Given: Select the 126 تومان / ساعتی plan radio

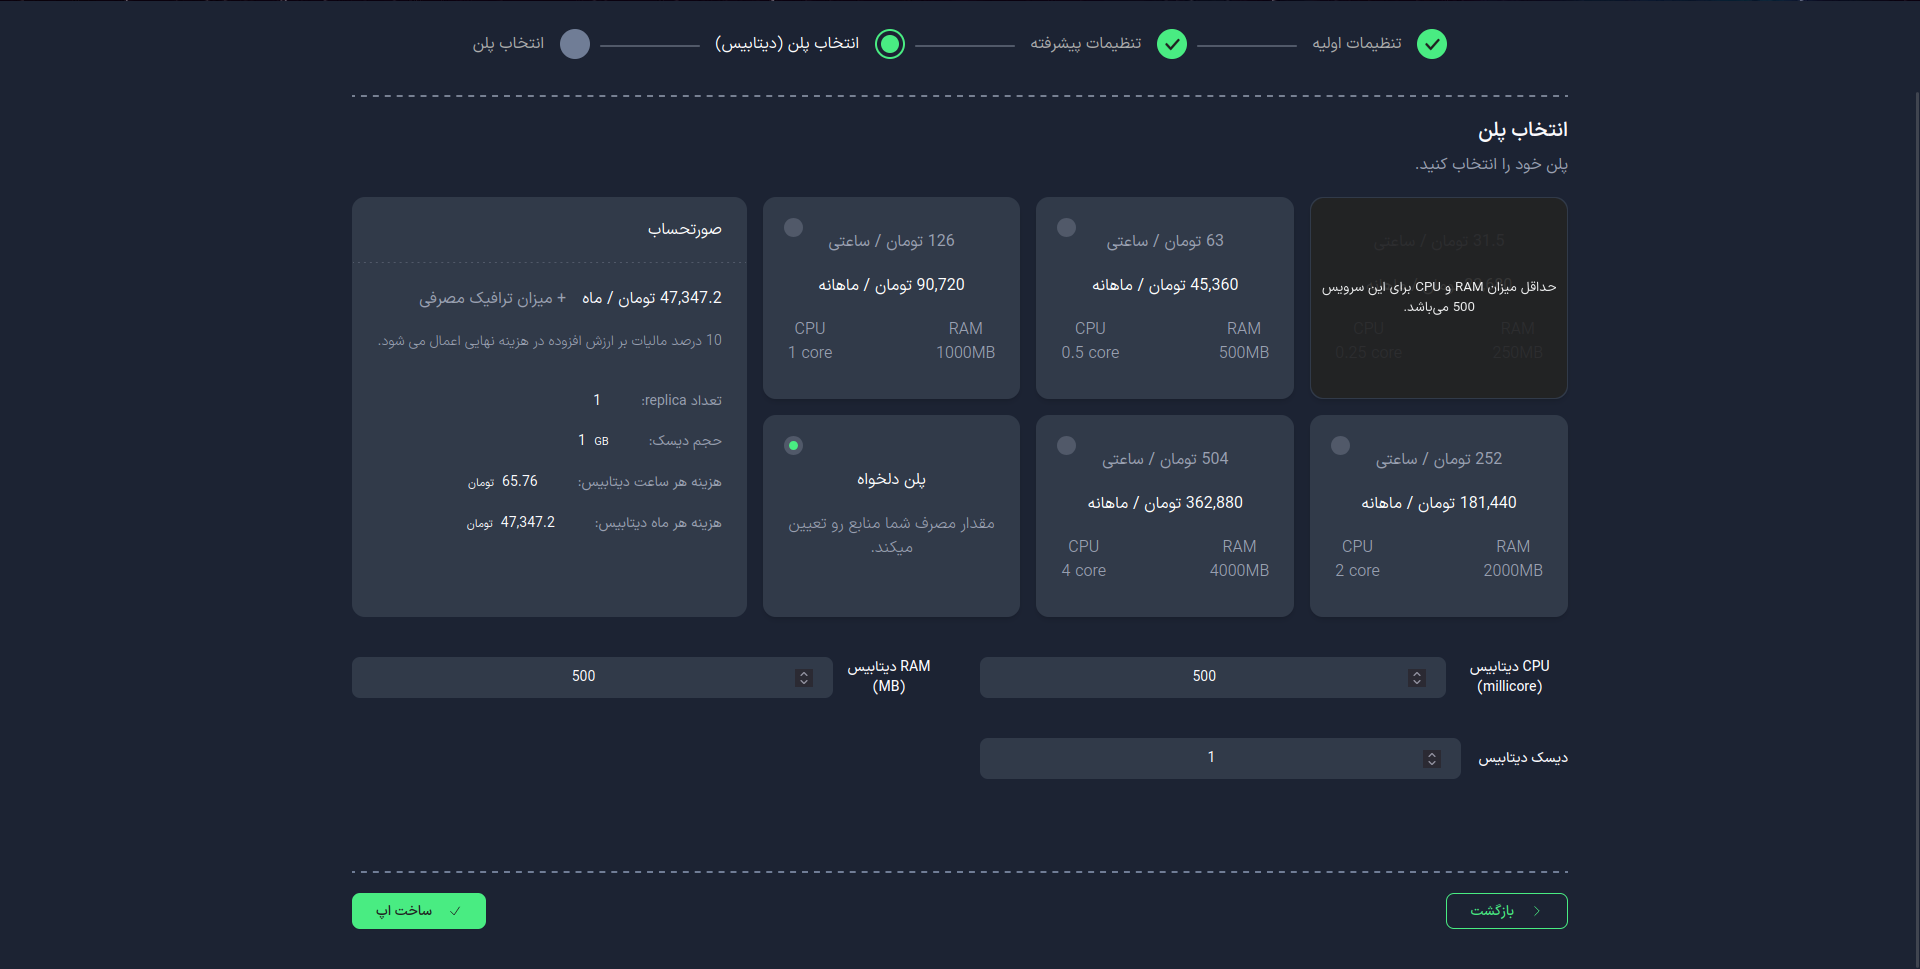Looking at the screenshot, I should (x=794, y=227).
